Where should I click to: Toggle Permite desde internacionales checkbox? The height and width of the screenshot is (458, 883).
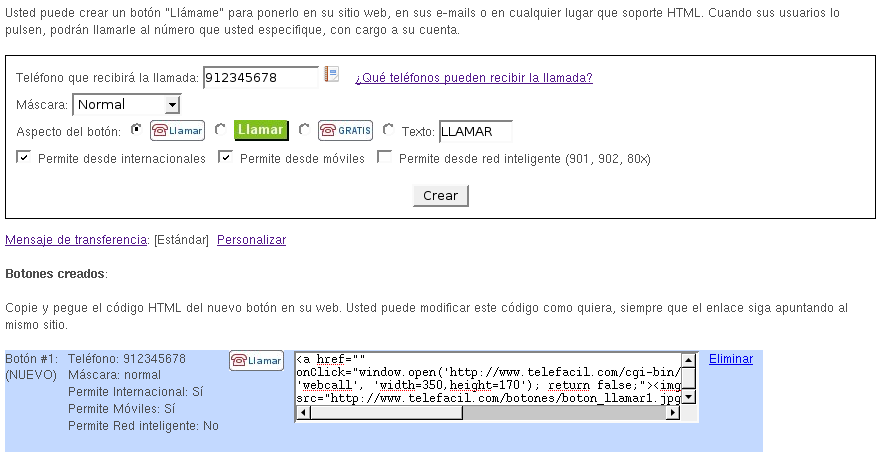[23, 157]
